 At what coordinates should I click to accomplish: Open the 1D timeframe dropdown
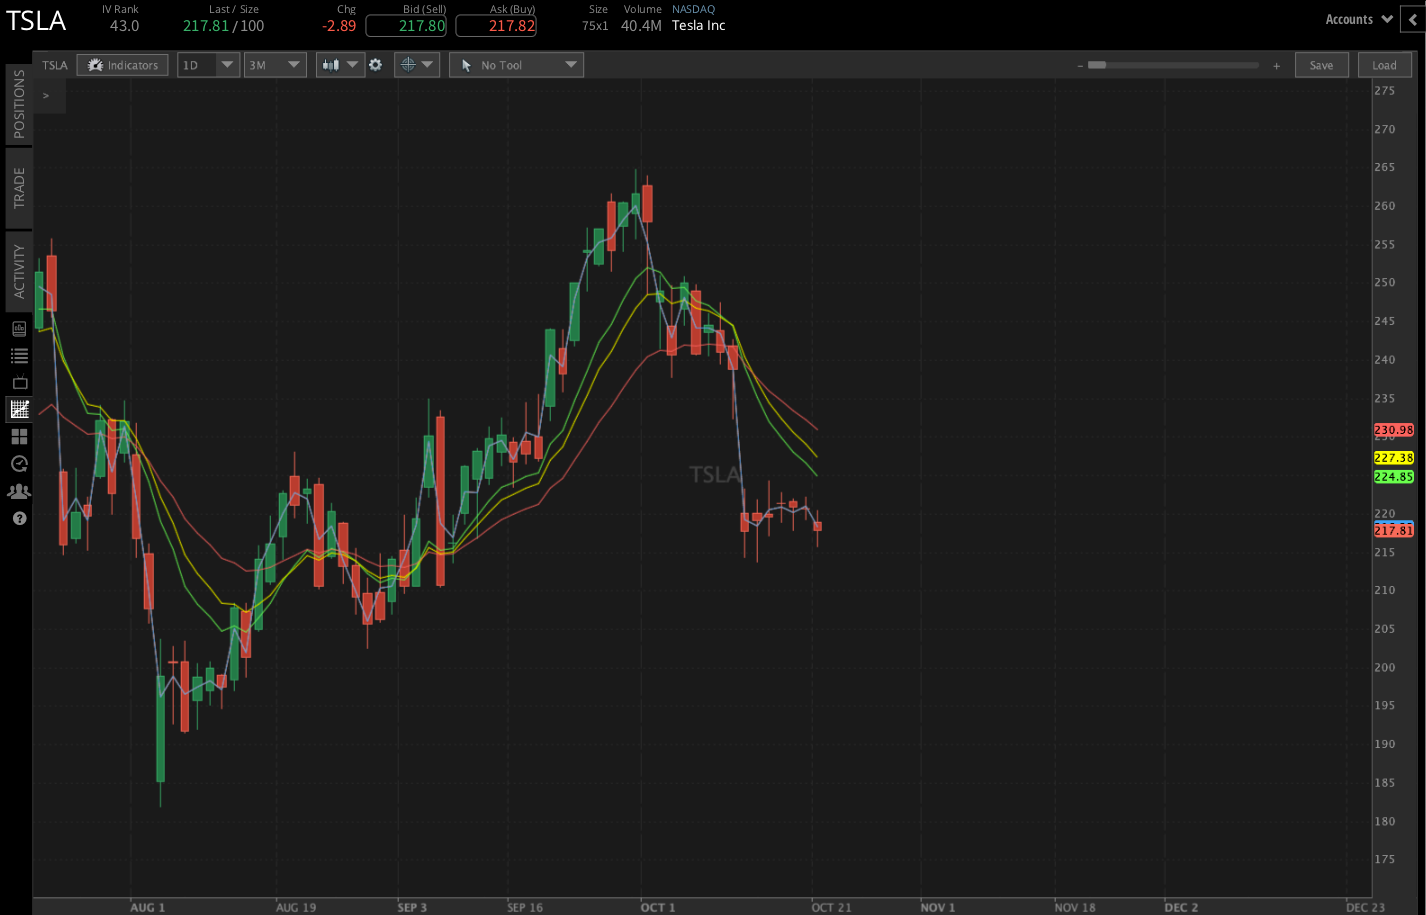coord(207,64)
